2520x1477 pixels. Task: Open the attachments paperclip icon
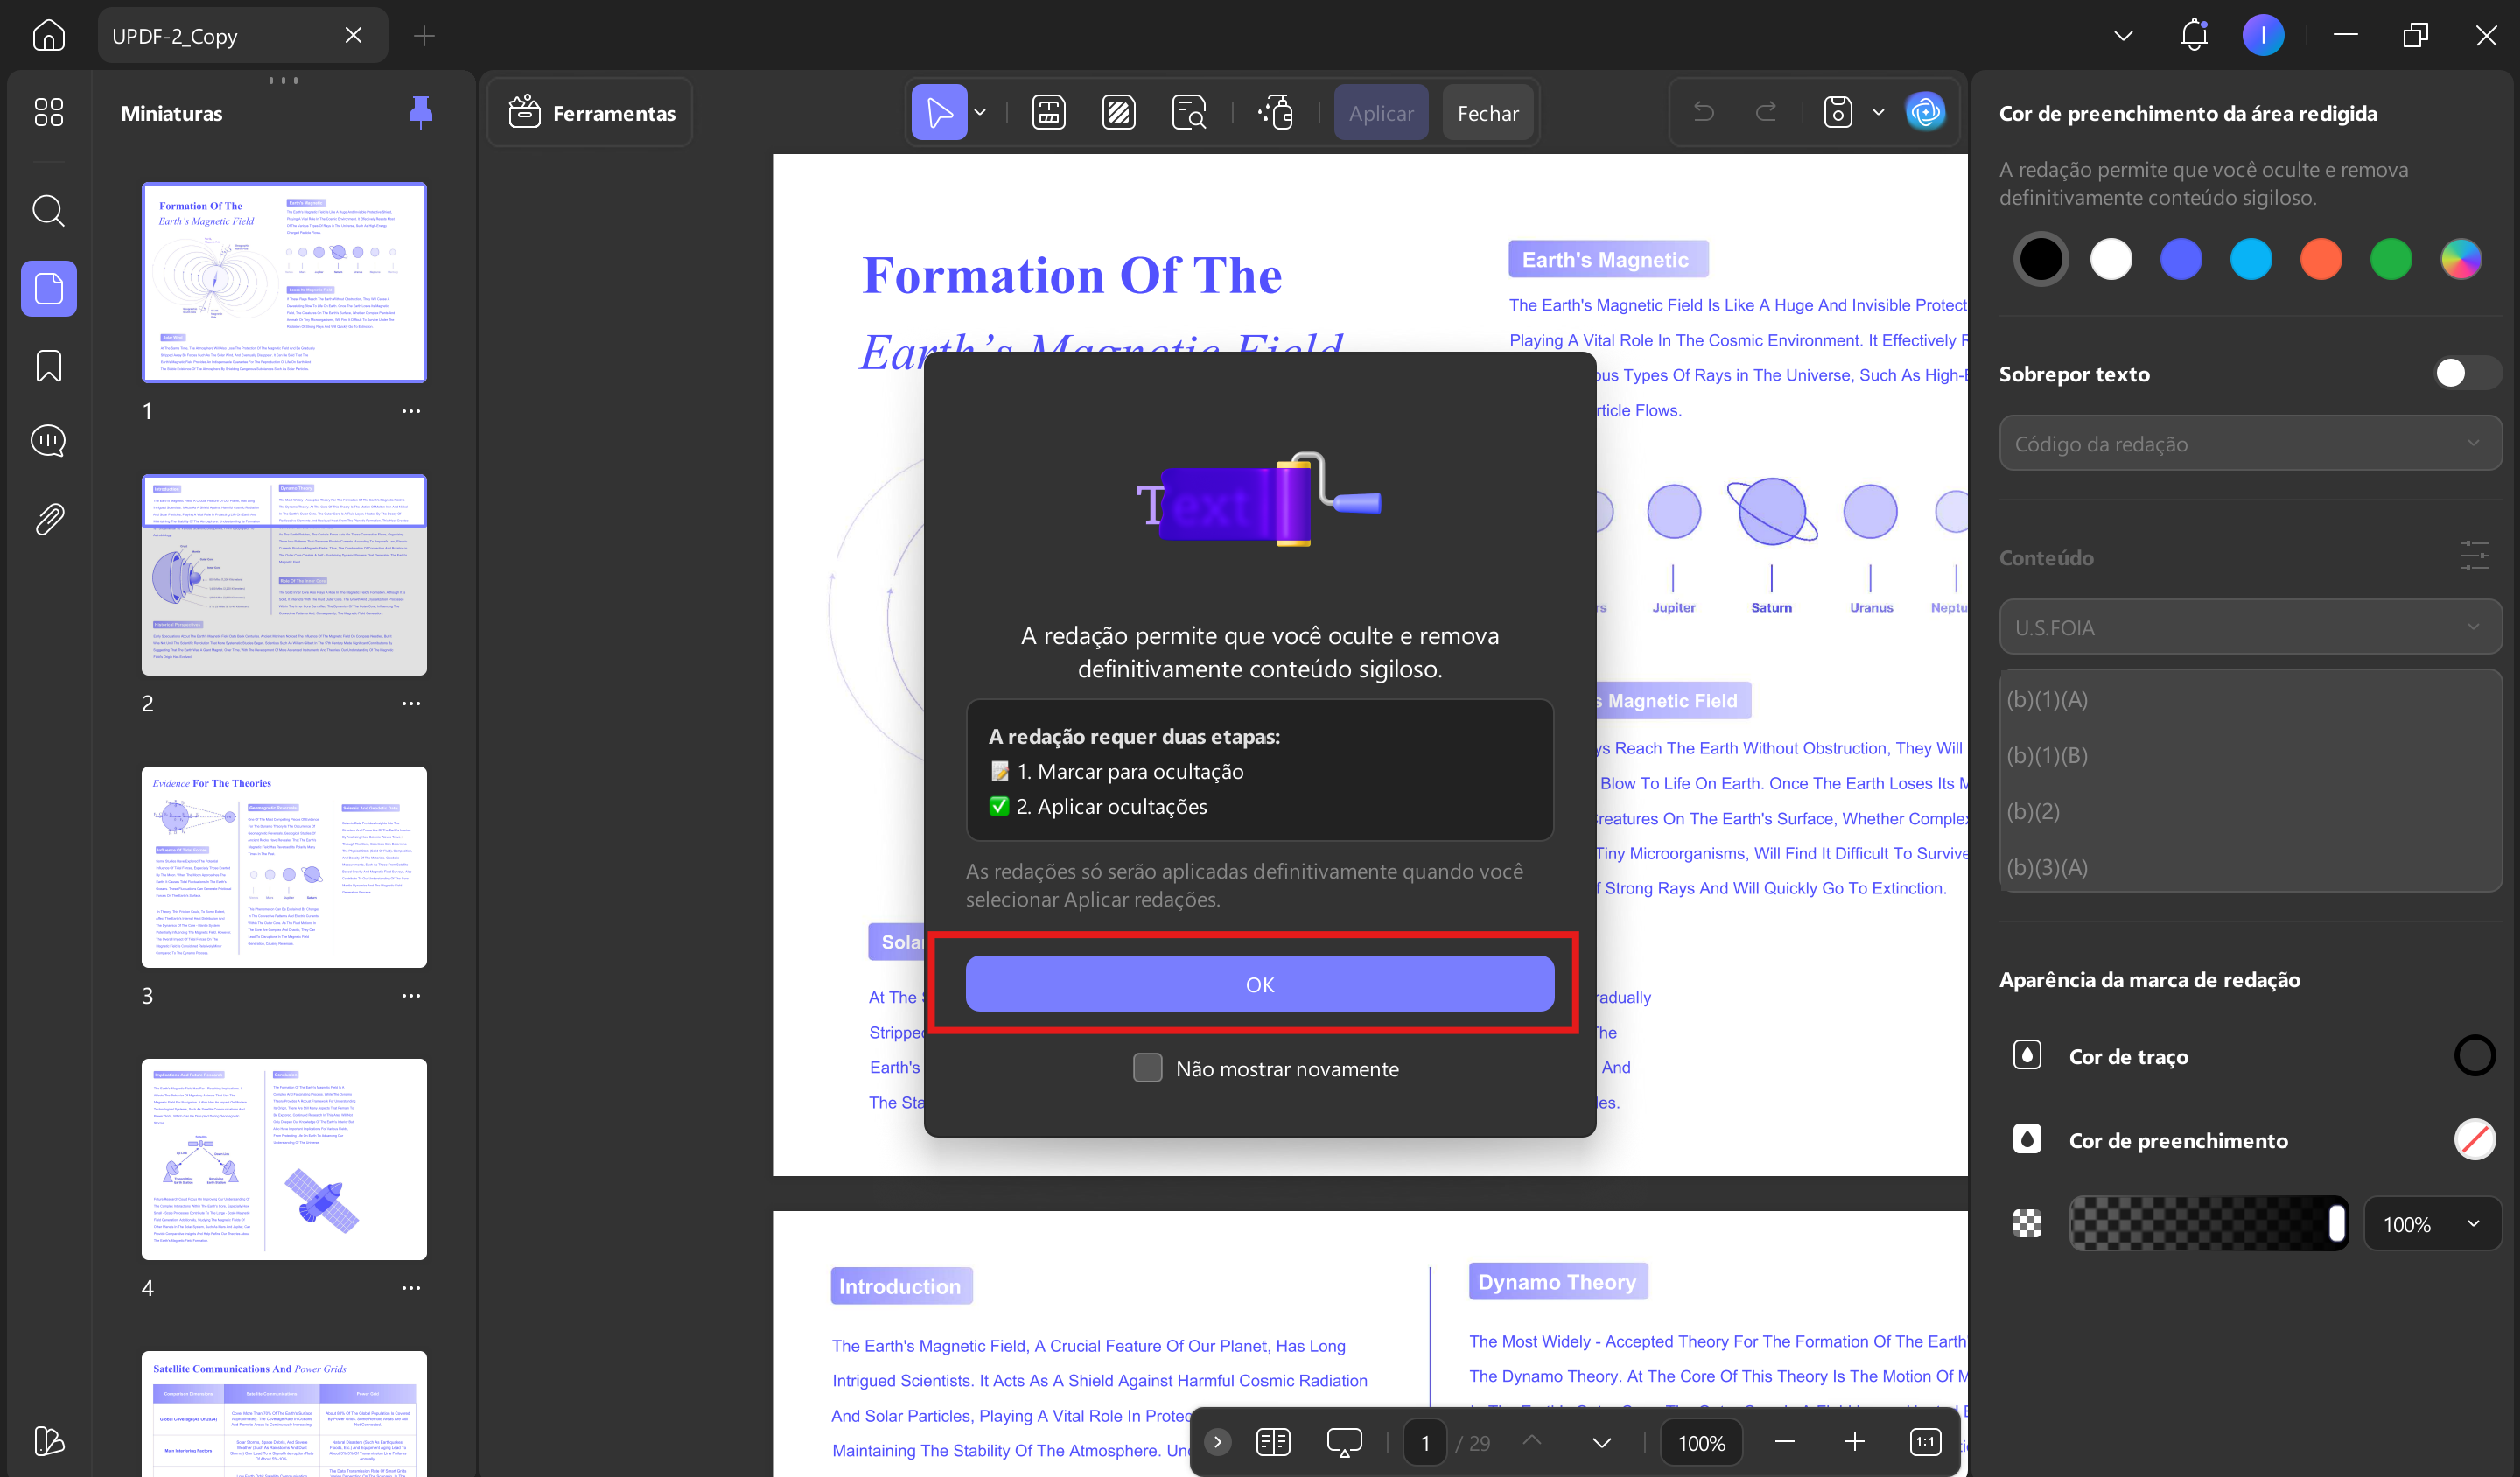click(48, 519)
